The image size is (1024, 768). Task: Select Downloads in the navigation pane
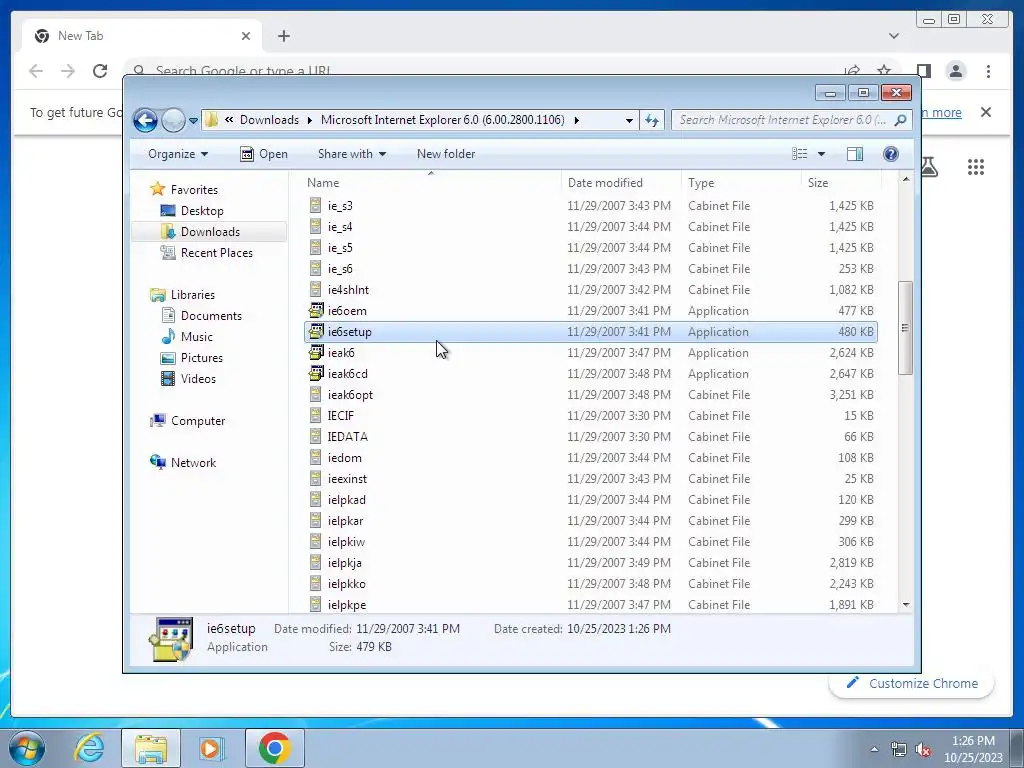point(210,232)
